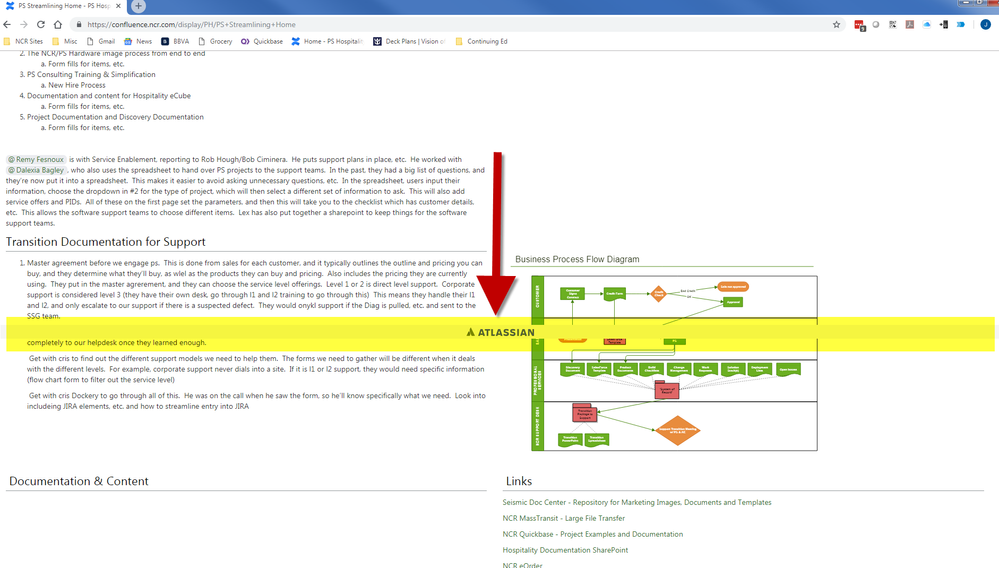This screenshot has width=999, height=568.
Task: Open the QR code extension icon
Action: [x=893, y=24]
